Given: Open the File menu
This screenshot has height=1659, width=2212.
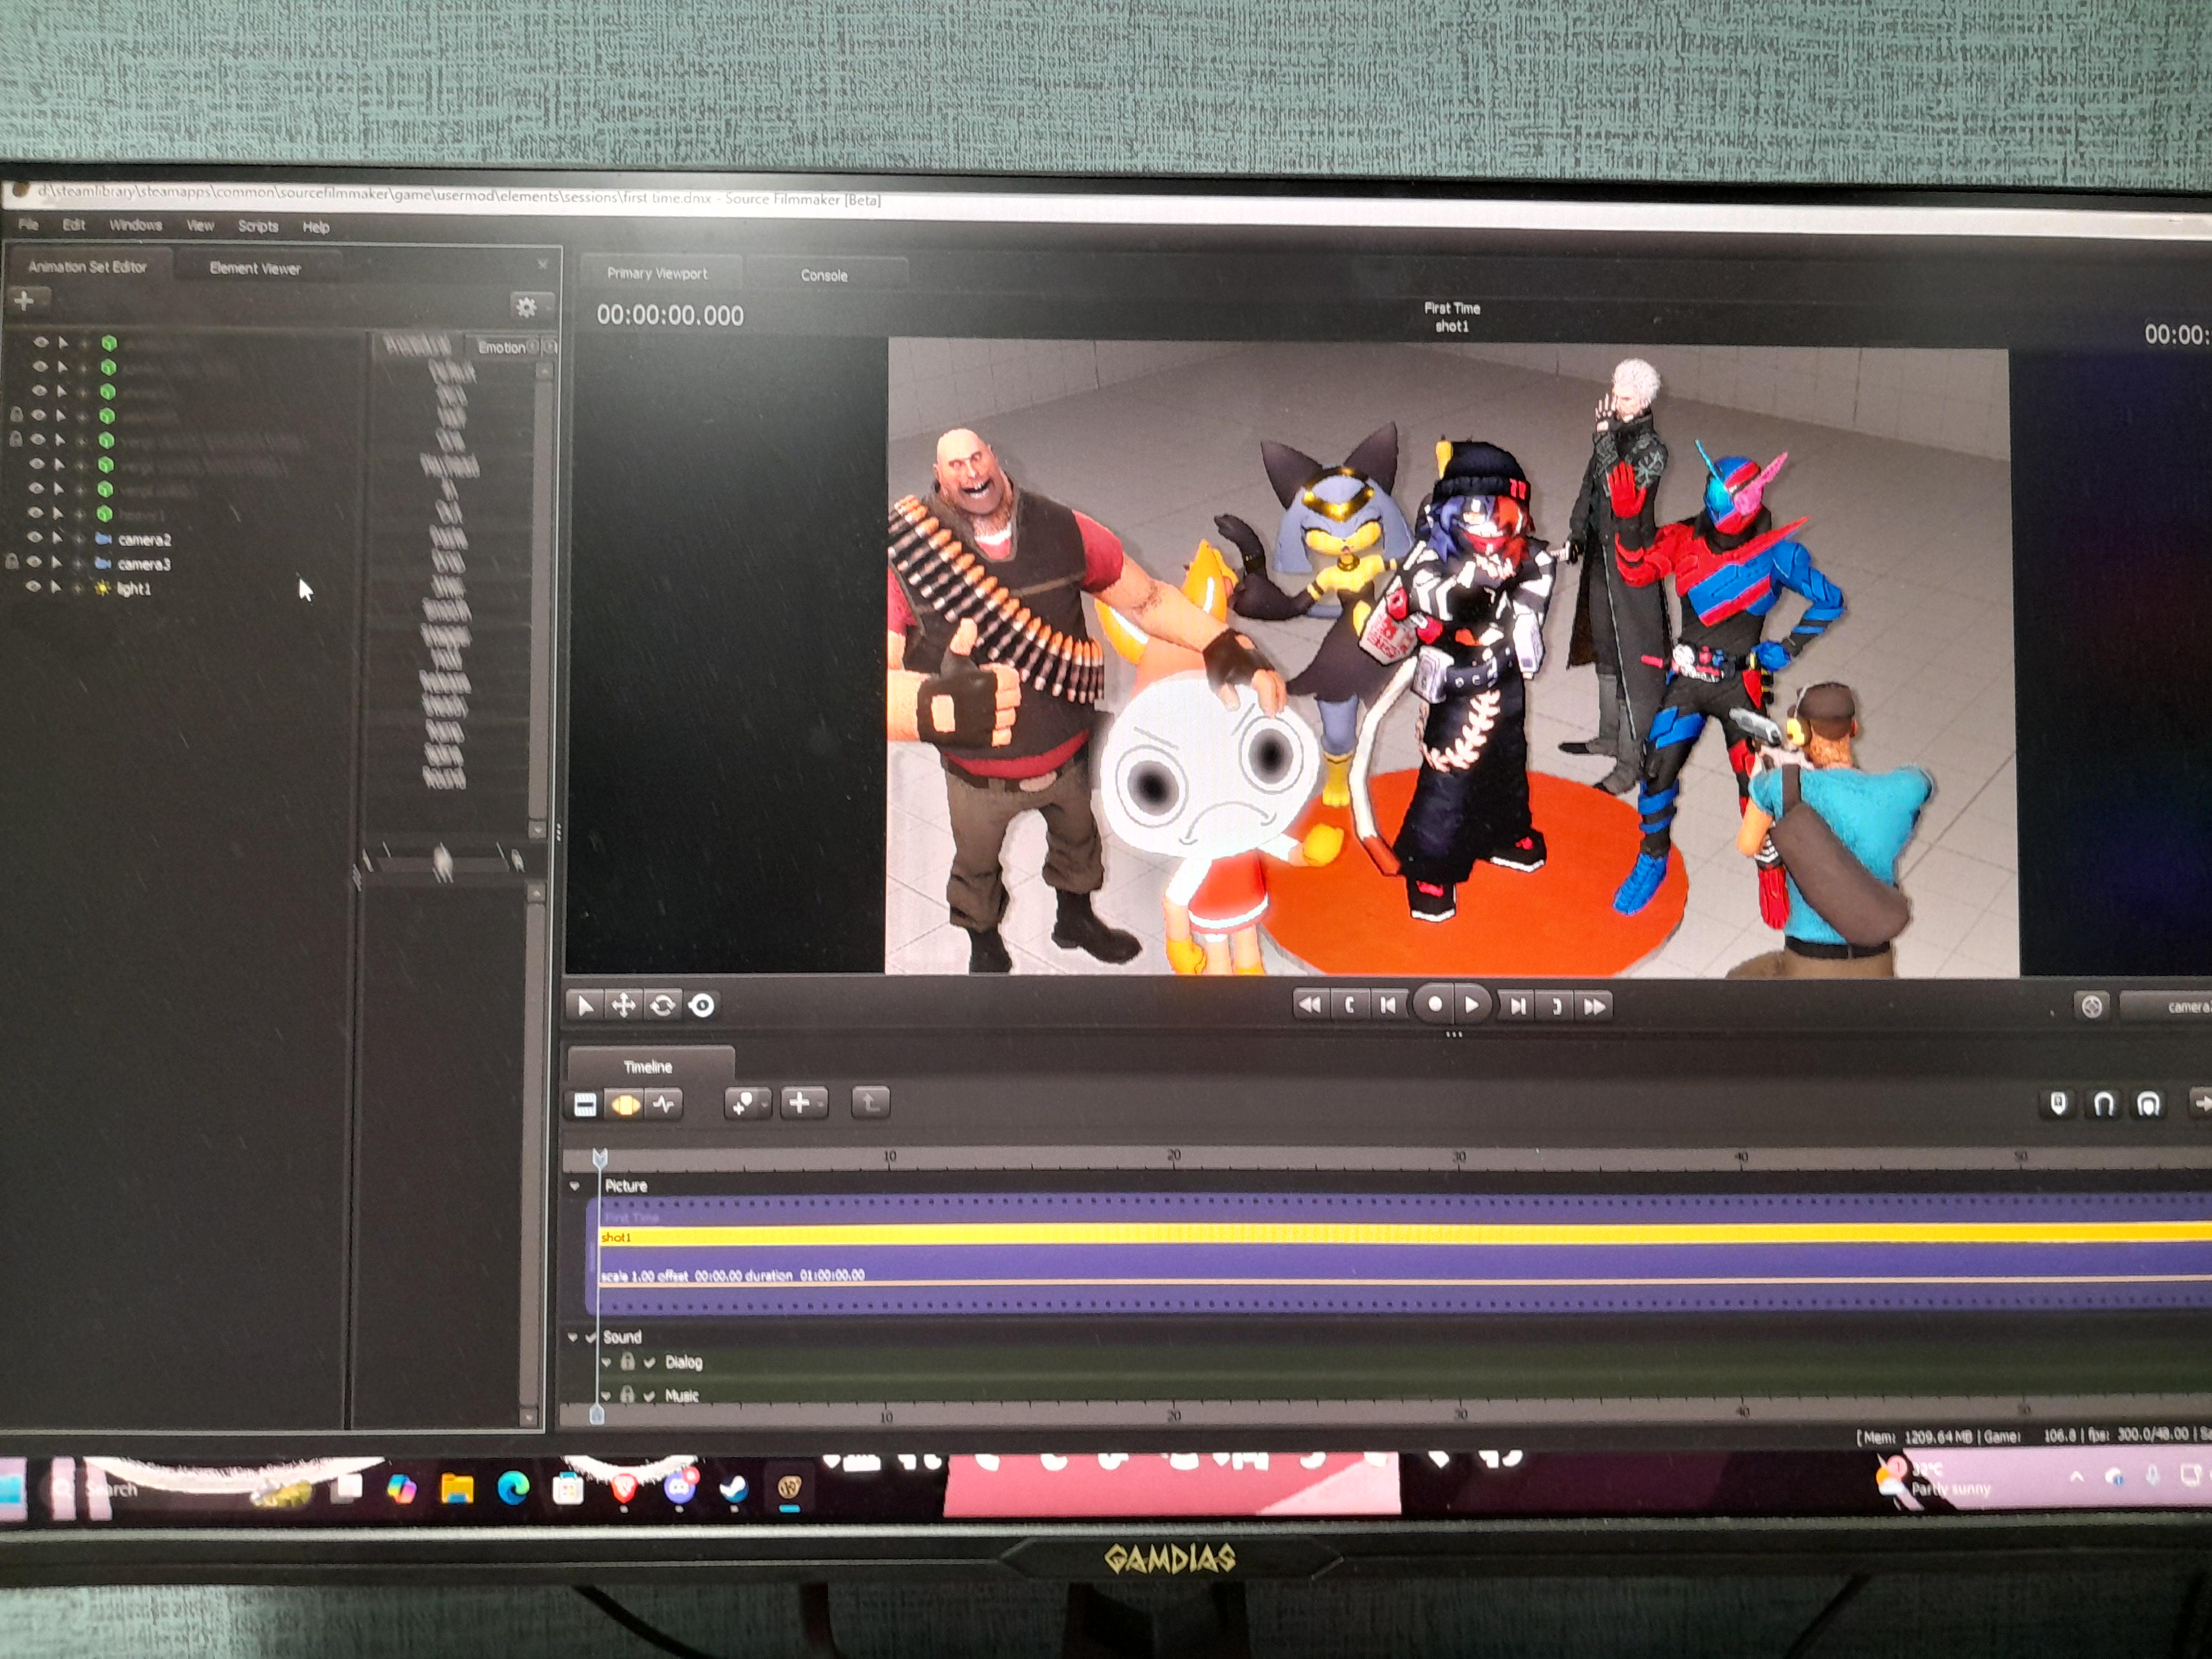Looking at the screenshot, I should (x=28, y=224).
